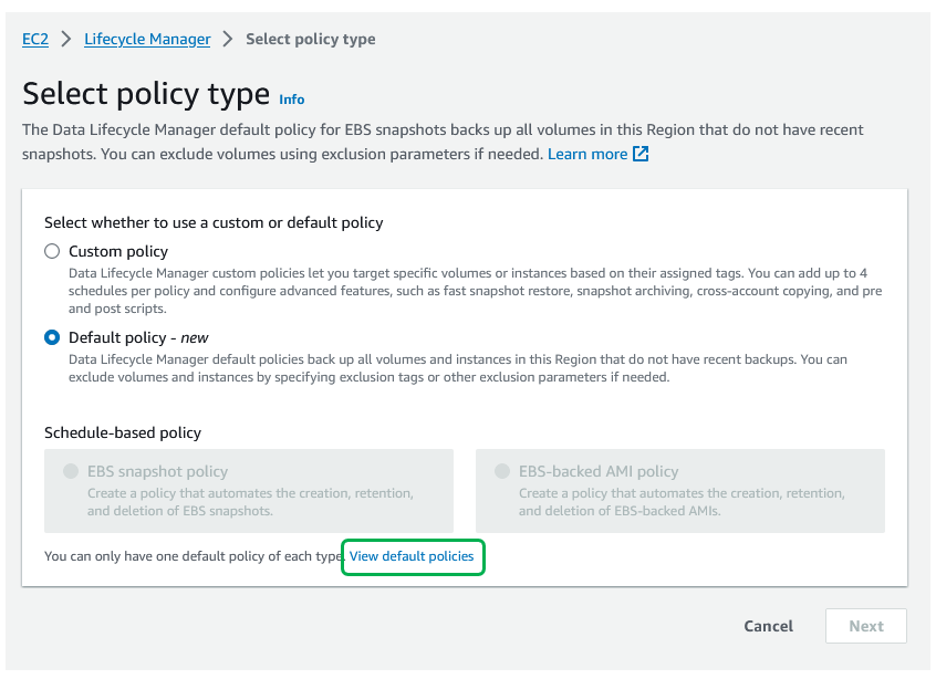Select the EBS snapshot policy card

pyautogui.click(x=250, y=490)
